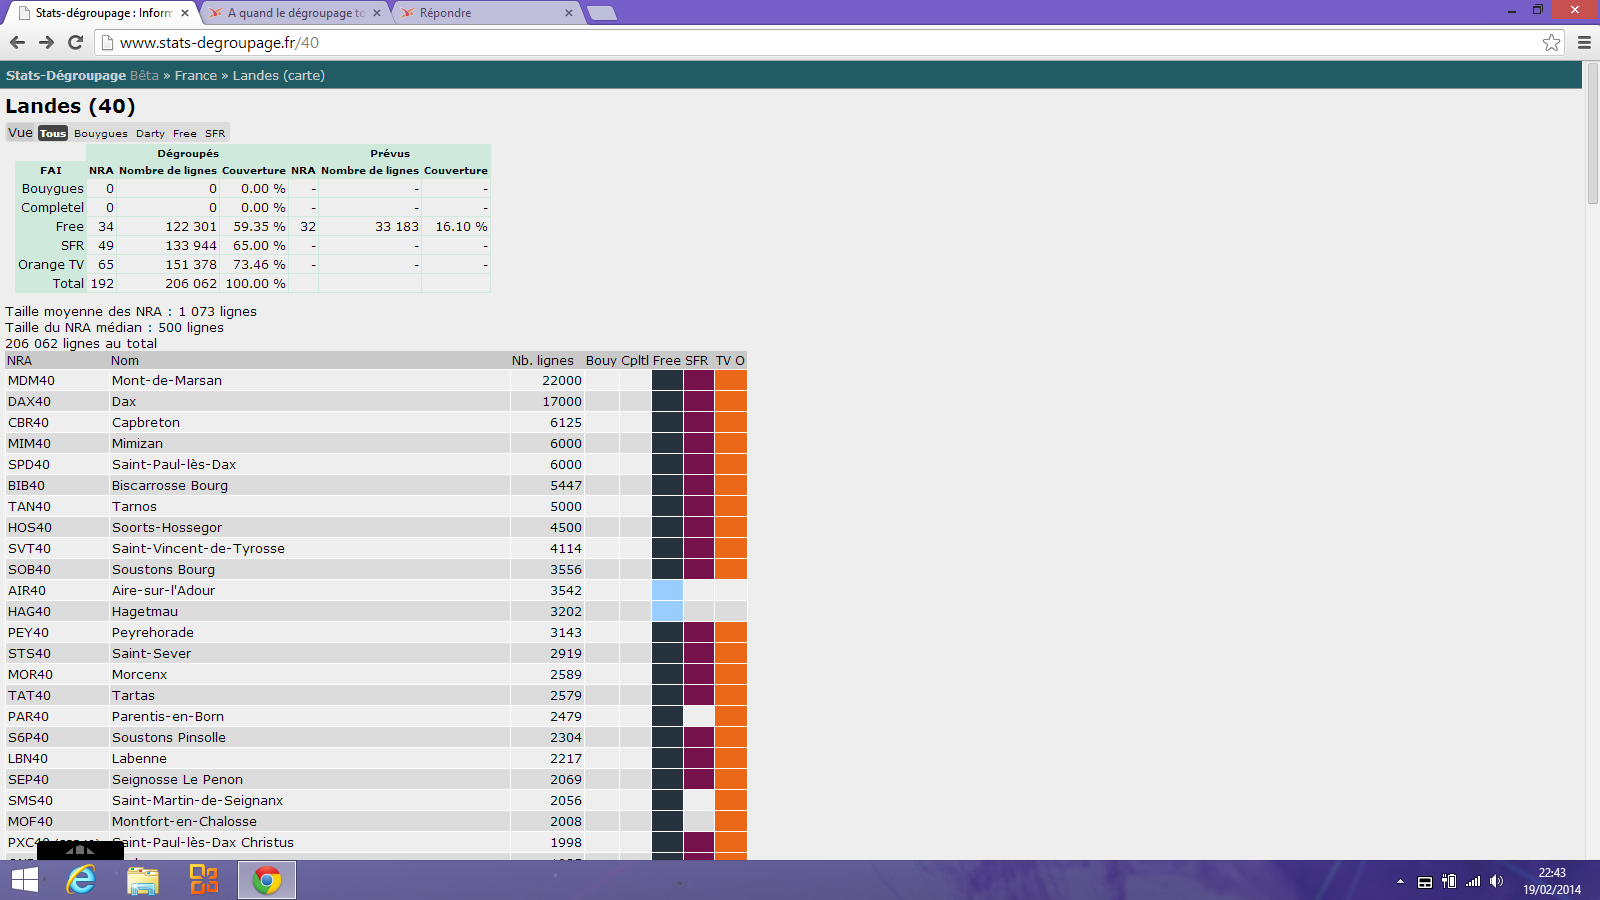Close the Répondre tab
1600x900 pixels.
coord(569,13)
